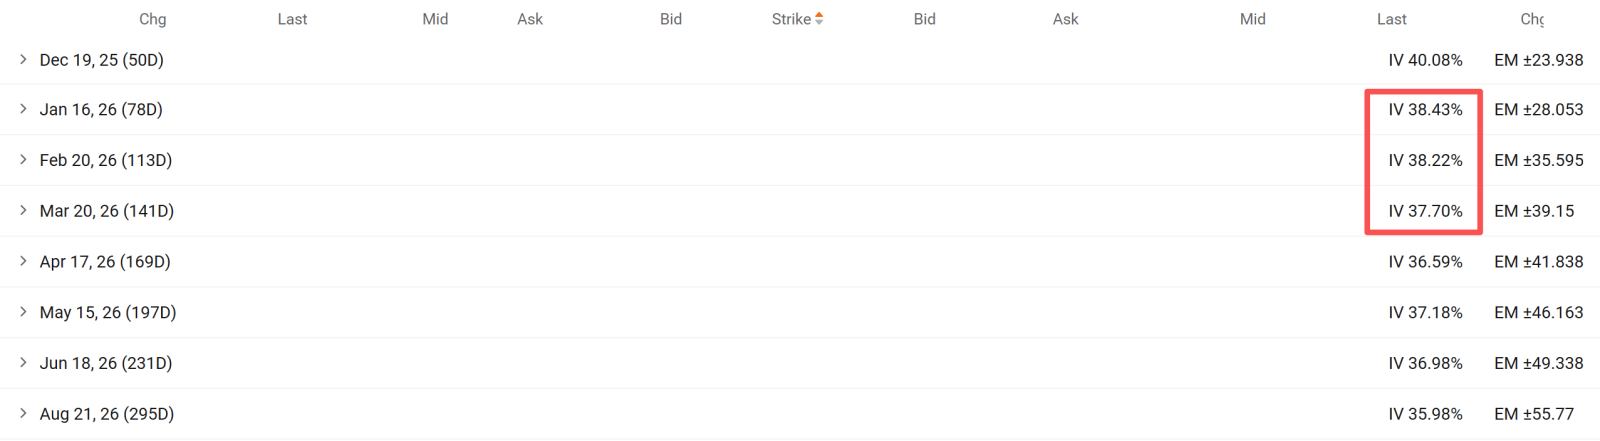Click the IV 36.59% value
This screenshot has height=441, width=1600.
[x=1425, y=262]
